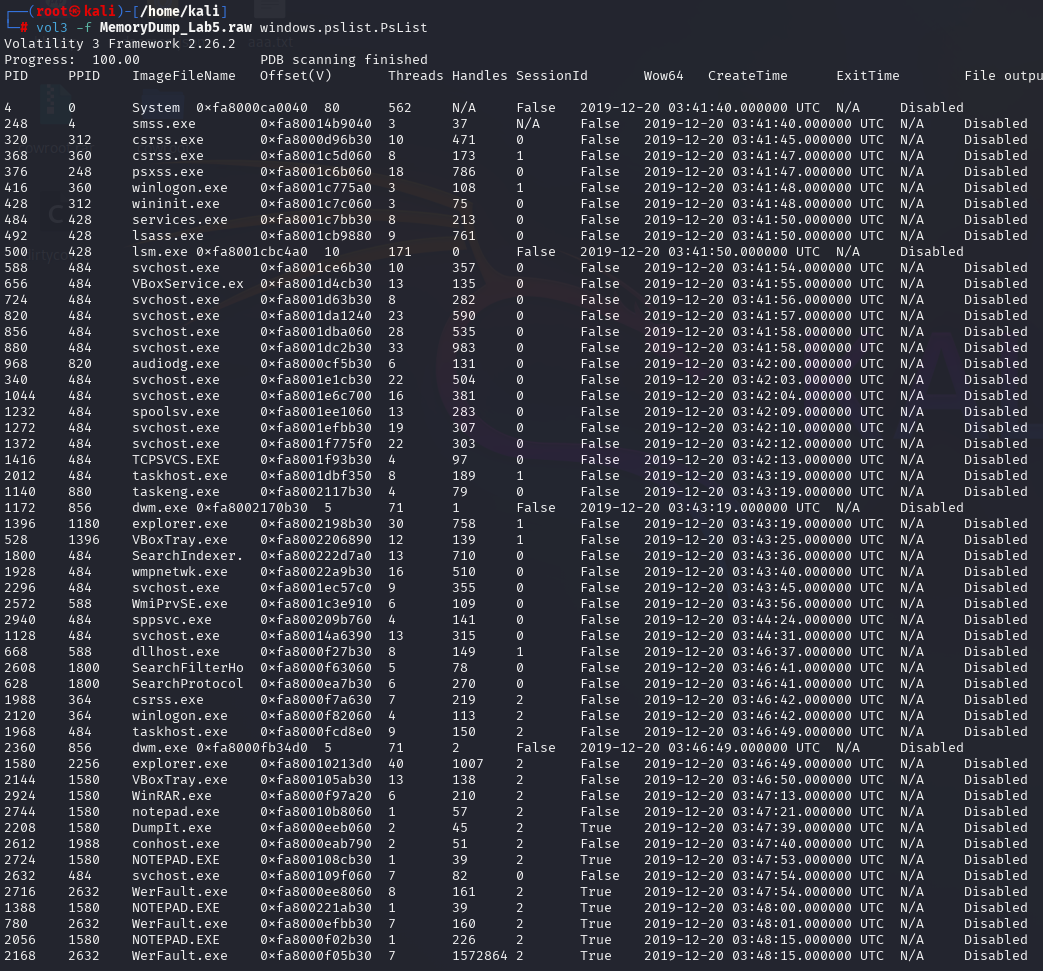Click the MemoryDump_Lab5.raw filename in the command
1043x971 pixels.
tap(176, 27)
